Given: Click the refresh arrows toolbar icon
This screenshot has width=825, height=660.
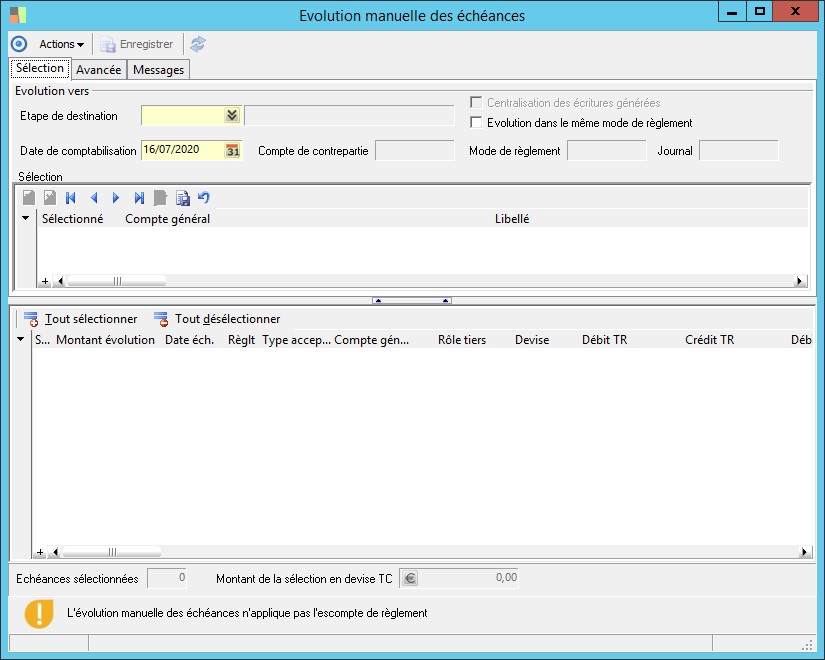Looking at the screenshot, I should point(198,44).
